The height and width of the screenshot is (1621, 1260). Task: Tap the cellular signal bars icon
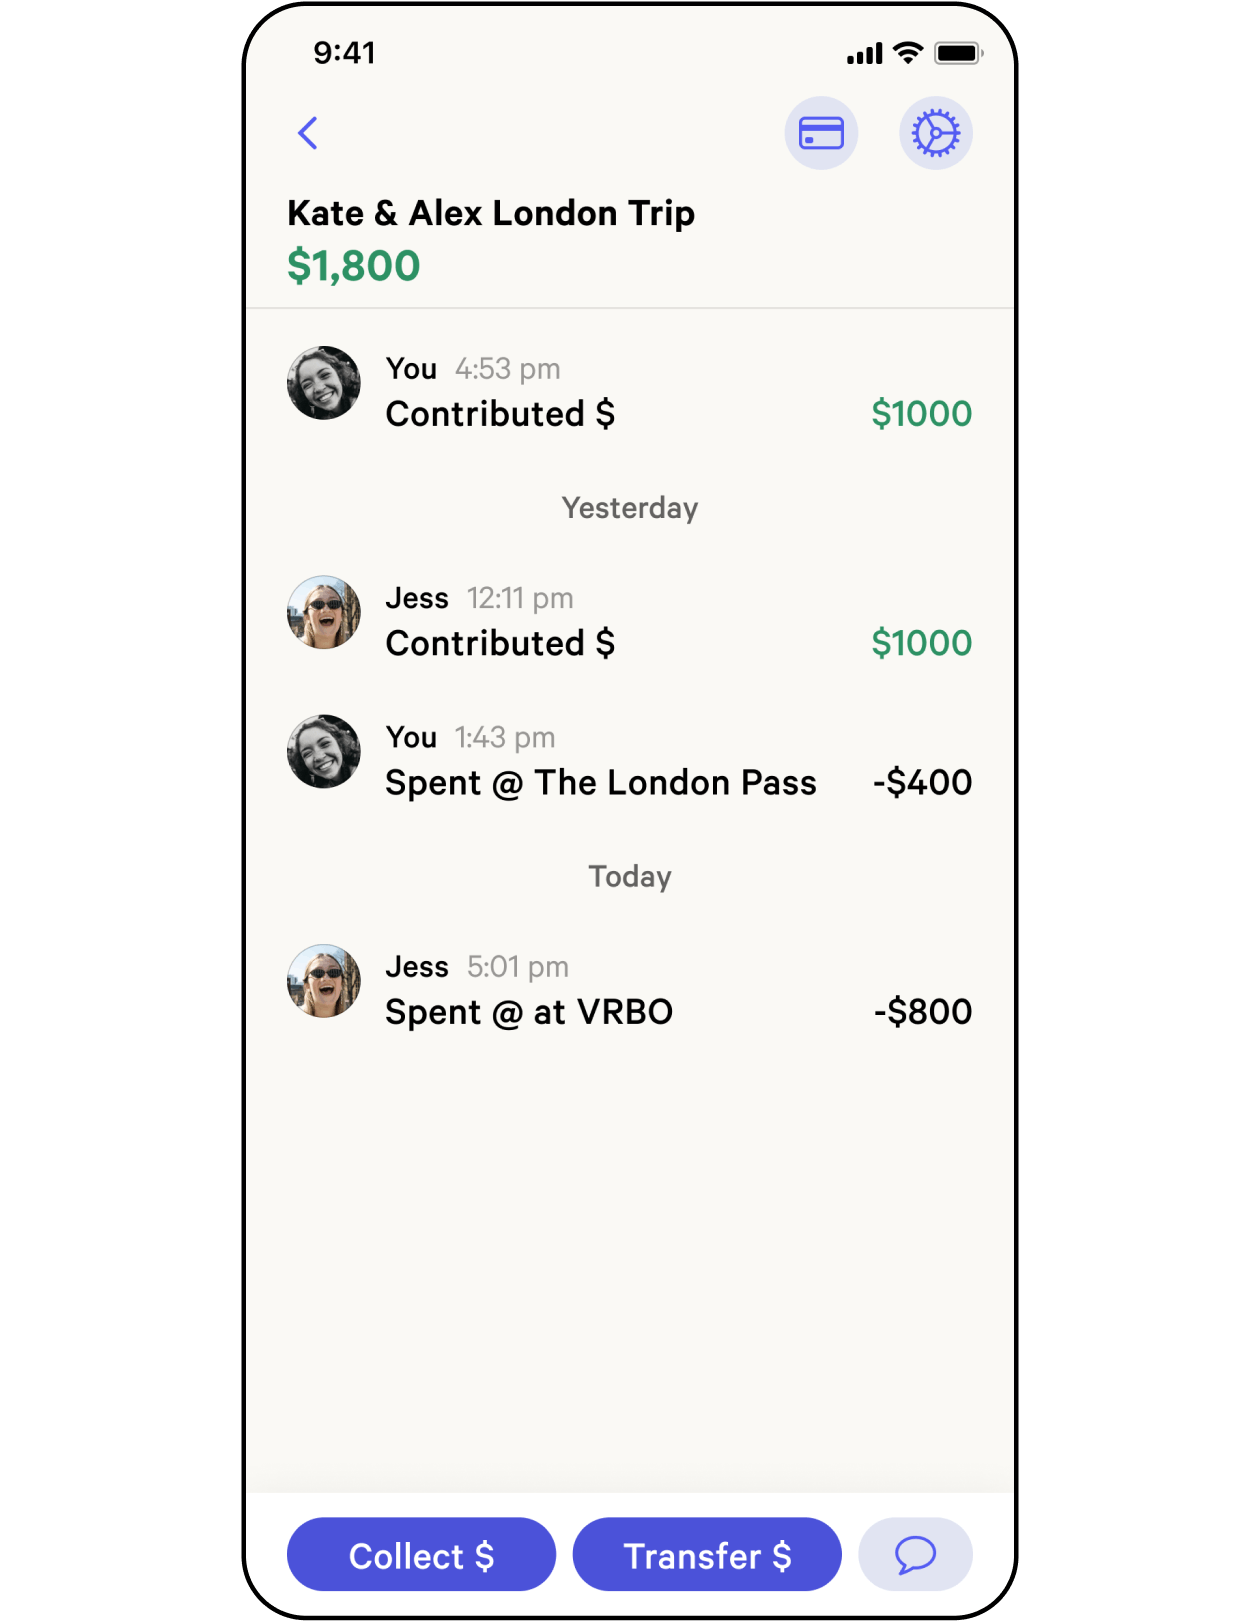pyautogui.click(x=865, y=54)
